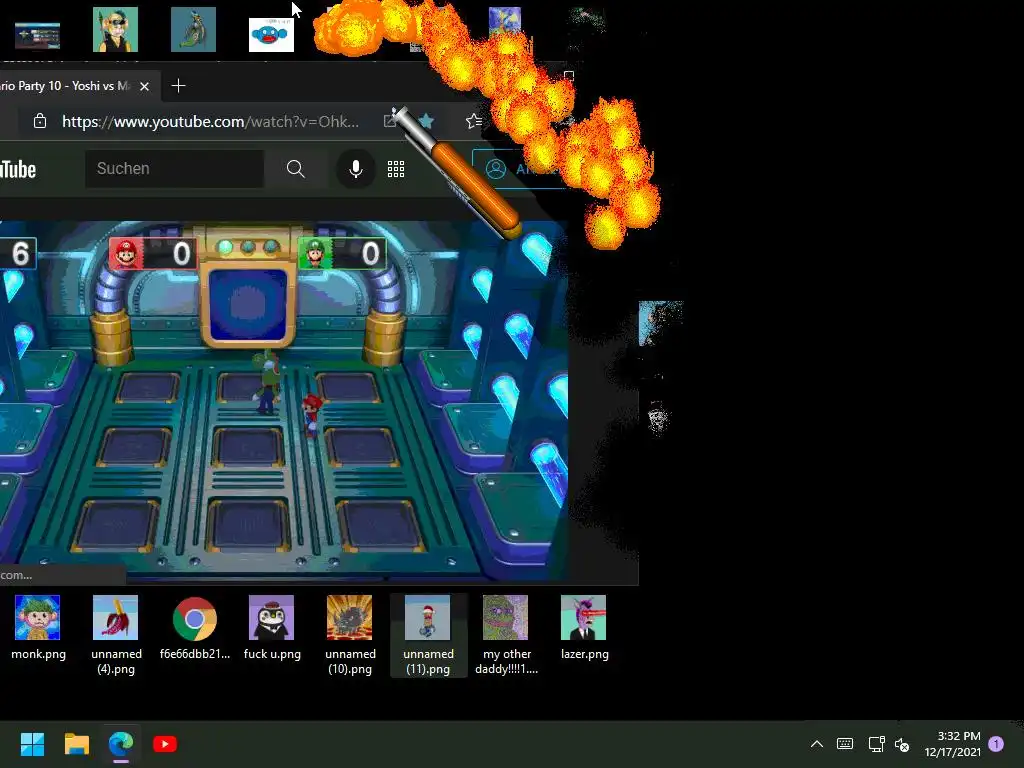The image size is (1024, 768).
Task: Select the penguin fuck u.png file
Action: pyautogui.click(x=272, y=628)
